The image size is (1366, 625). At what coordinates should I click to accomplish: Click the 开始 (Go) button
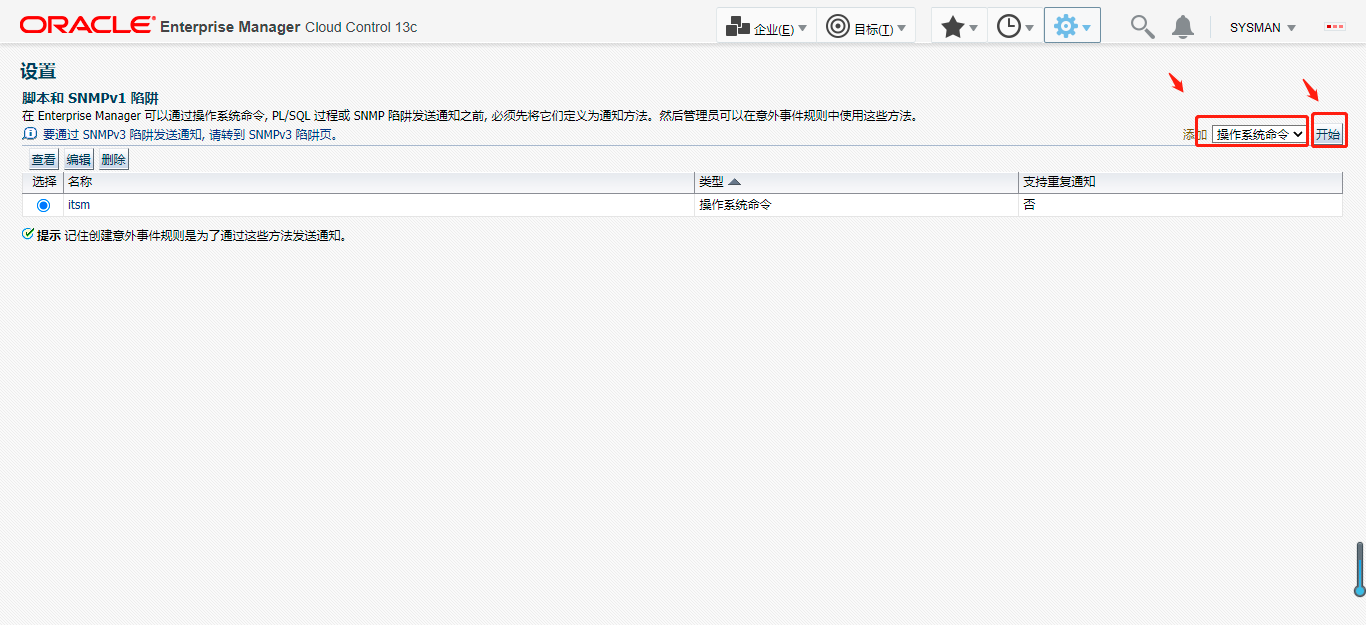pyautogui.click(x=1328, y=134)
